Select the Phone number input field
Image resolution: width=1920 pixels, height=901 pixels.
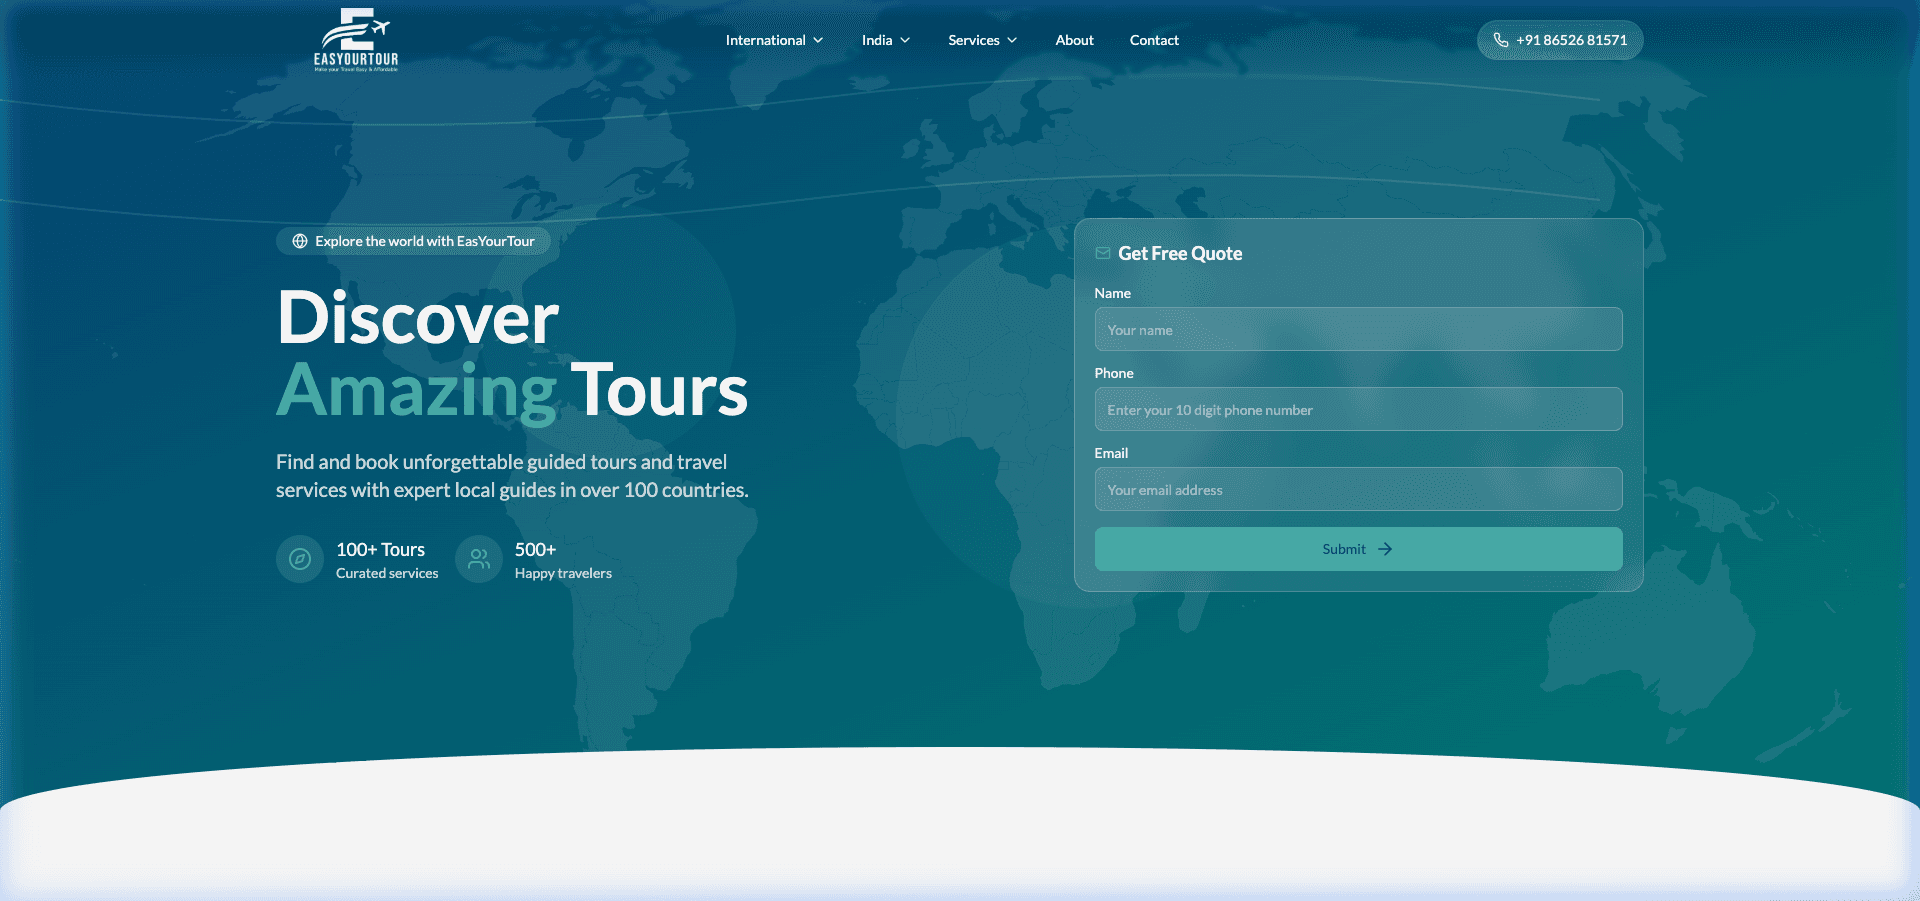point(1358,409)
